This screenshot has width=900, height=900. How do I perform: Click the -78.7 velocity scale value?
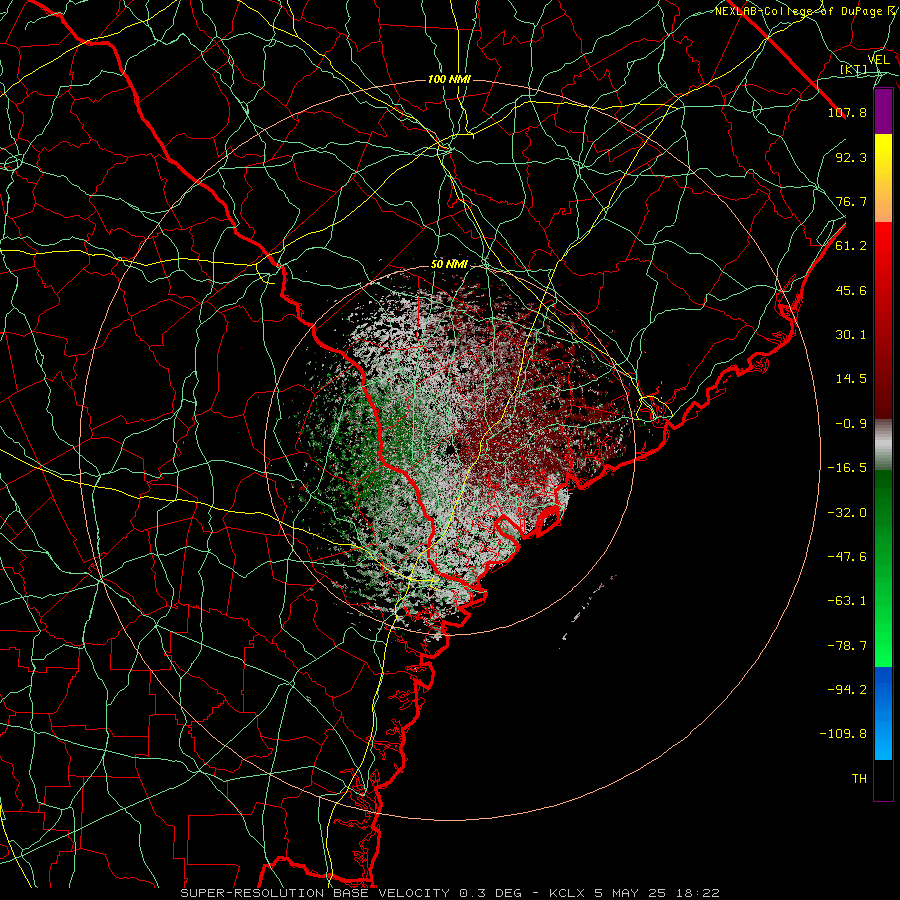[x=847, y=646]
